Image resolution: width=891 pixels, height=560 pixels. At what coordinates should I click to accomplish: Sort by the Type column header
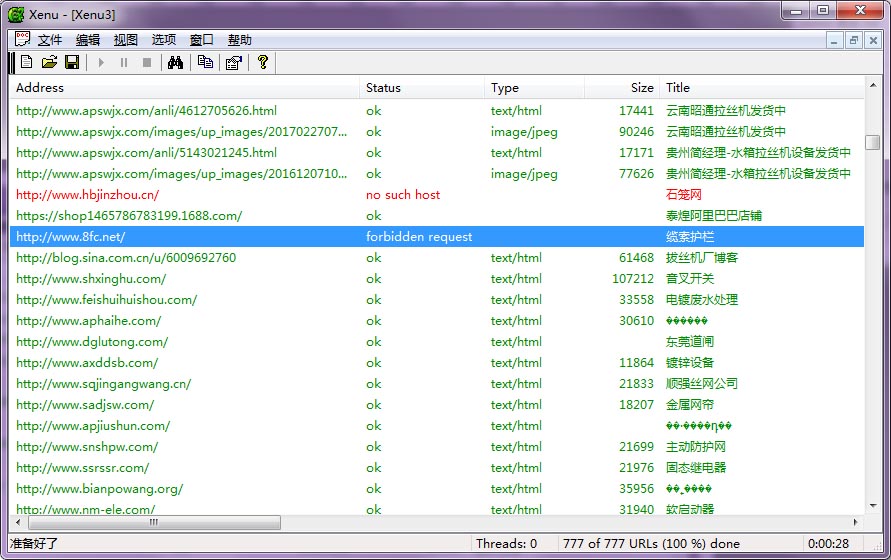(534, 88)
